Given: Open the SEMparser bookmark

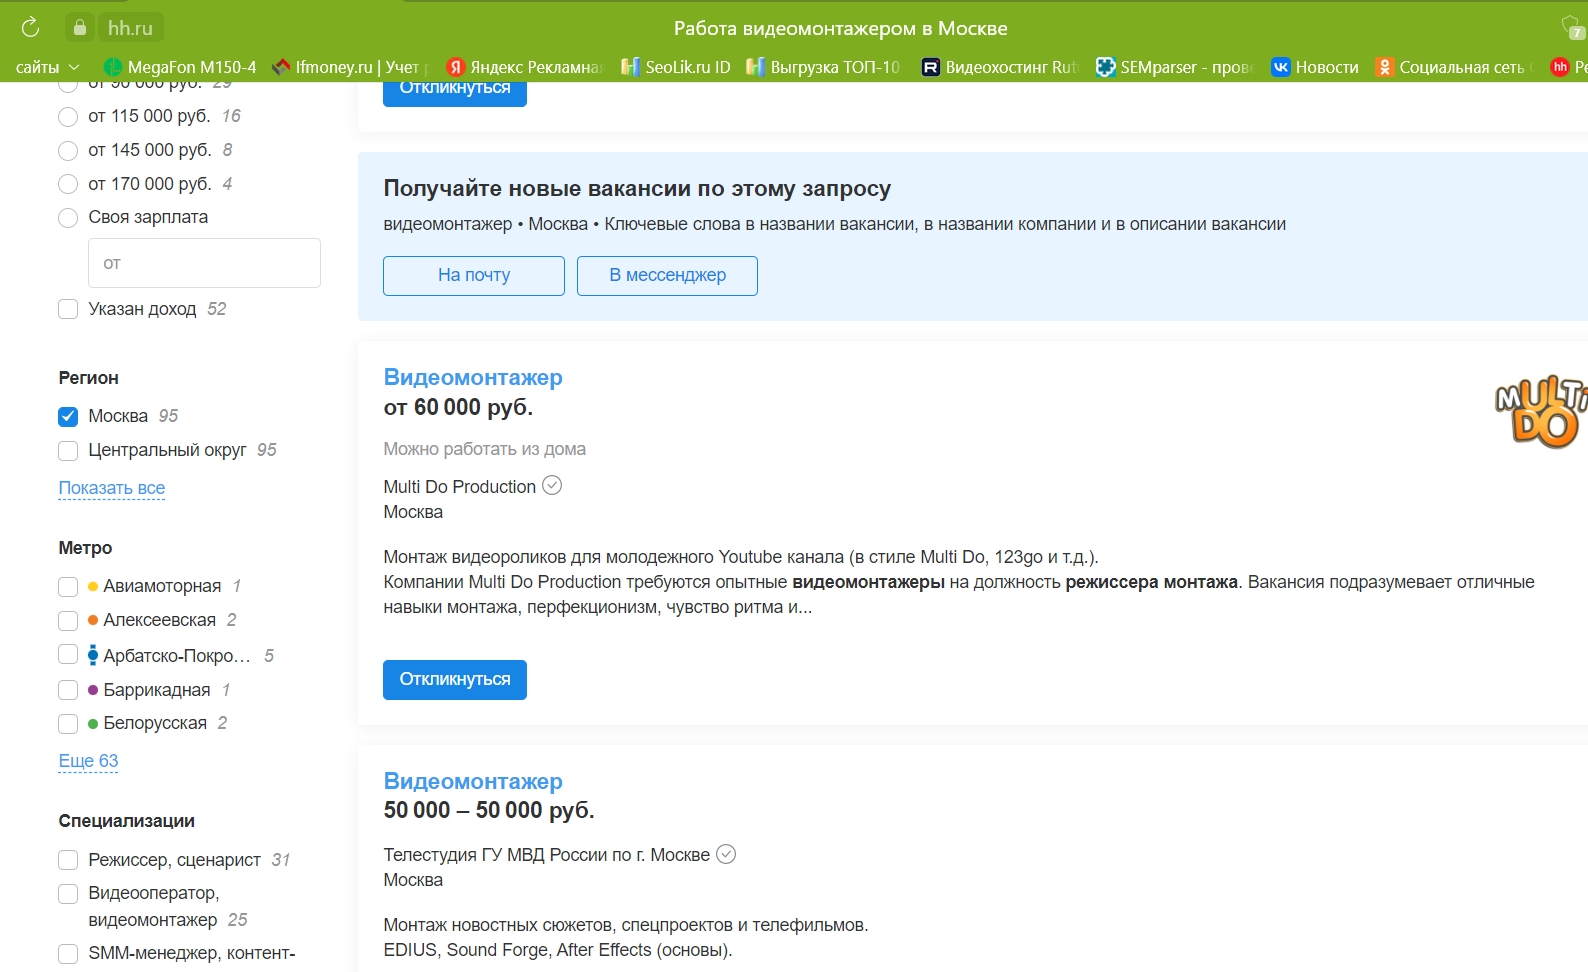Looking at the screenshot, I should click(x=1175, y=67).
